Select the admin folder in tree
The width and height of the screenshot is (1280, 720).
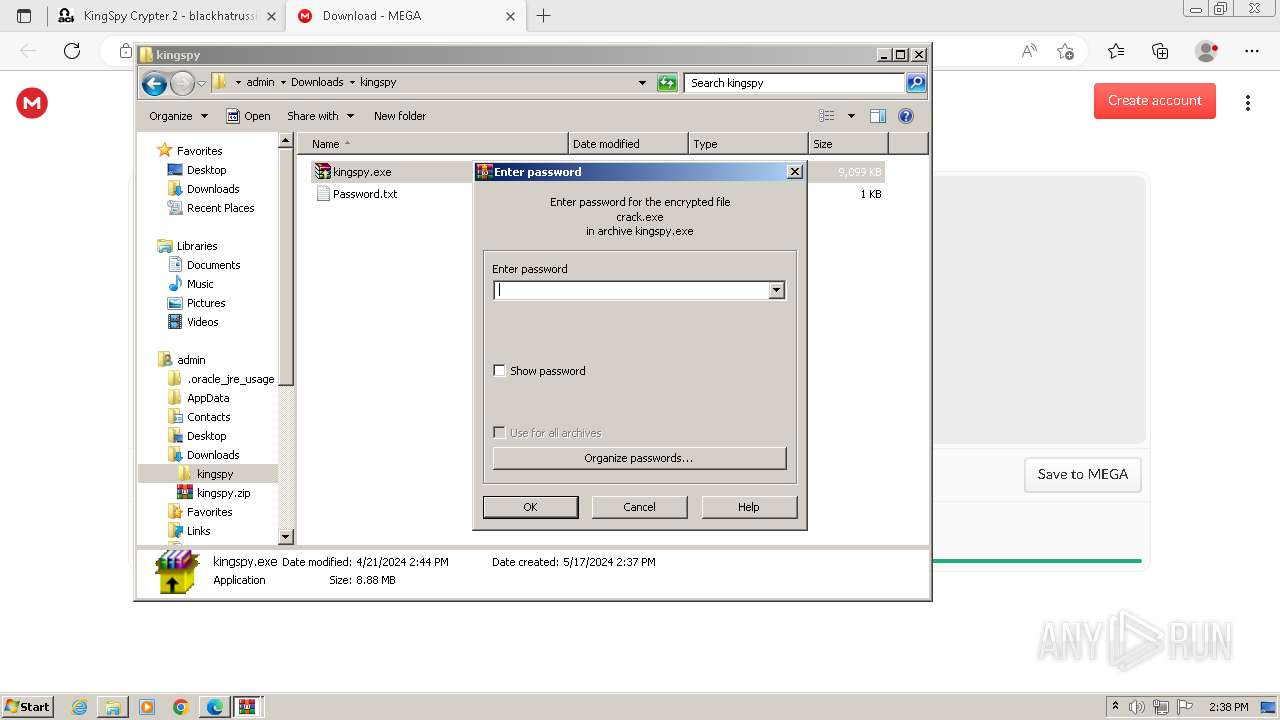[191, 360]
